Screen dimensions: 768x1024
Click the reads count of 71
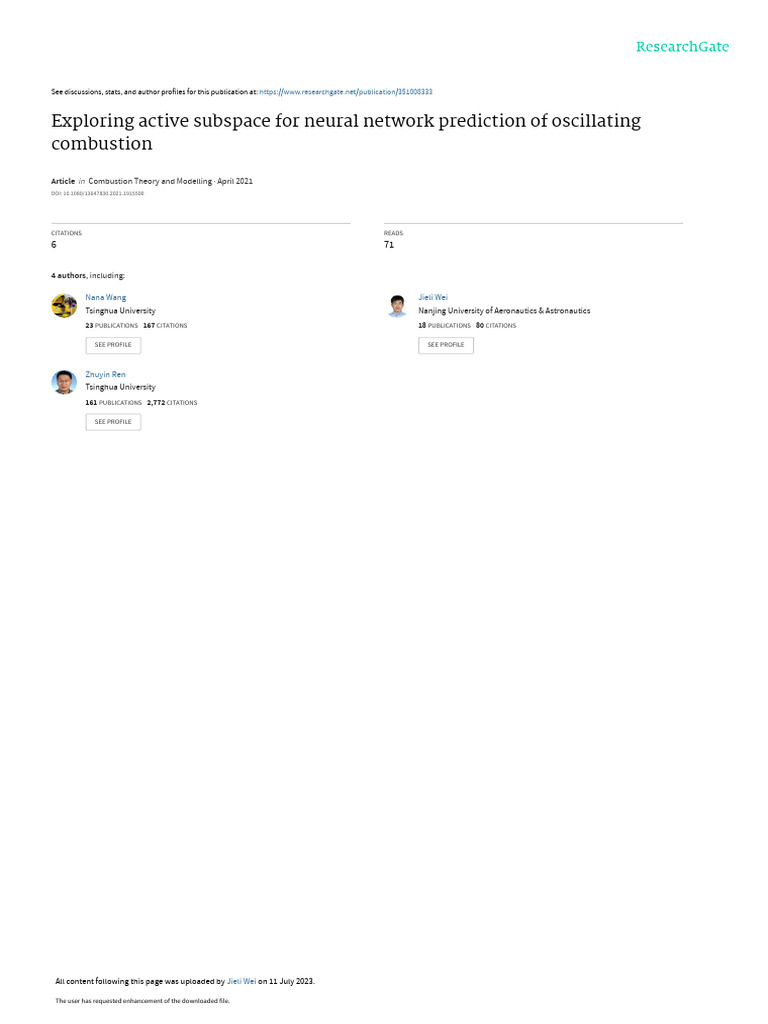pos(389,244)
